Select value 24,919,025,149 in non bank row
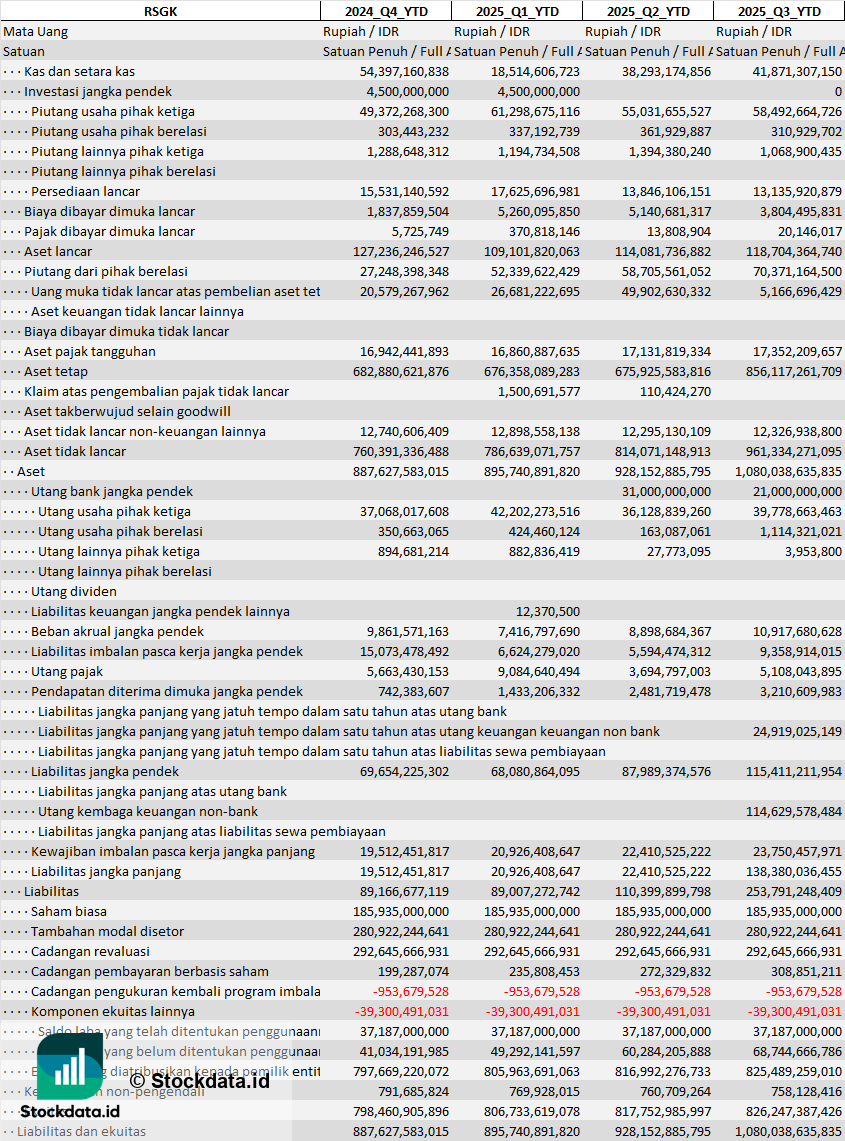Screen dimensions: 845x1141 798,732
